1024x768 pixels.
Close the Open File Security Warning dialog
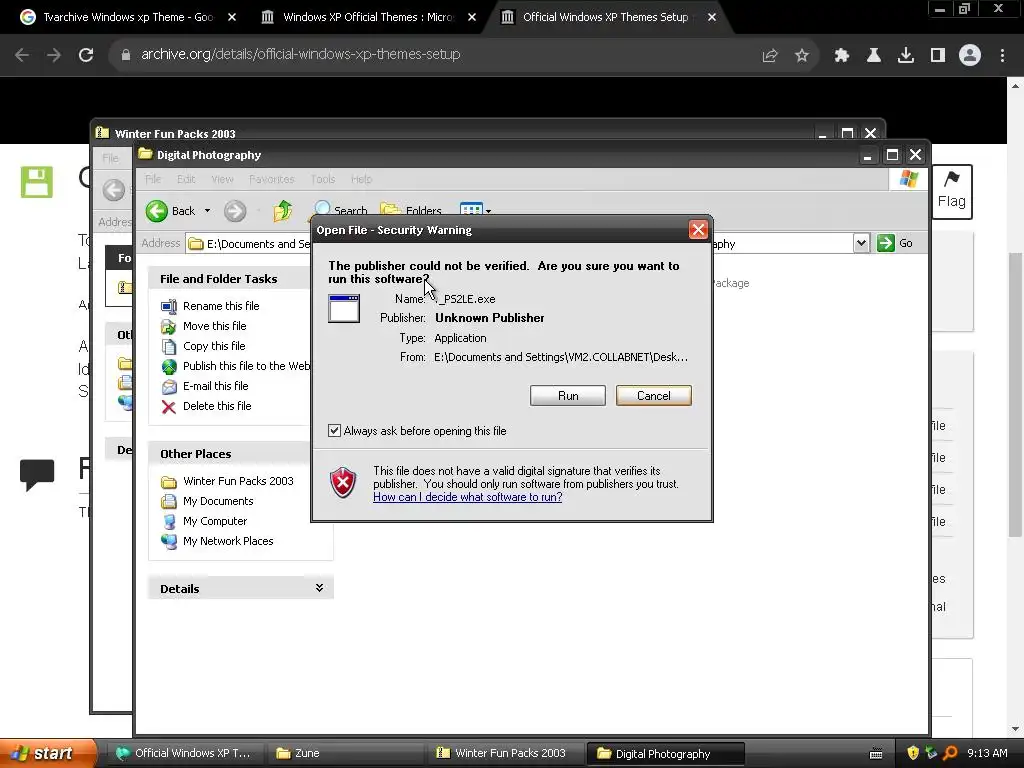(x=698, y=230)
